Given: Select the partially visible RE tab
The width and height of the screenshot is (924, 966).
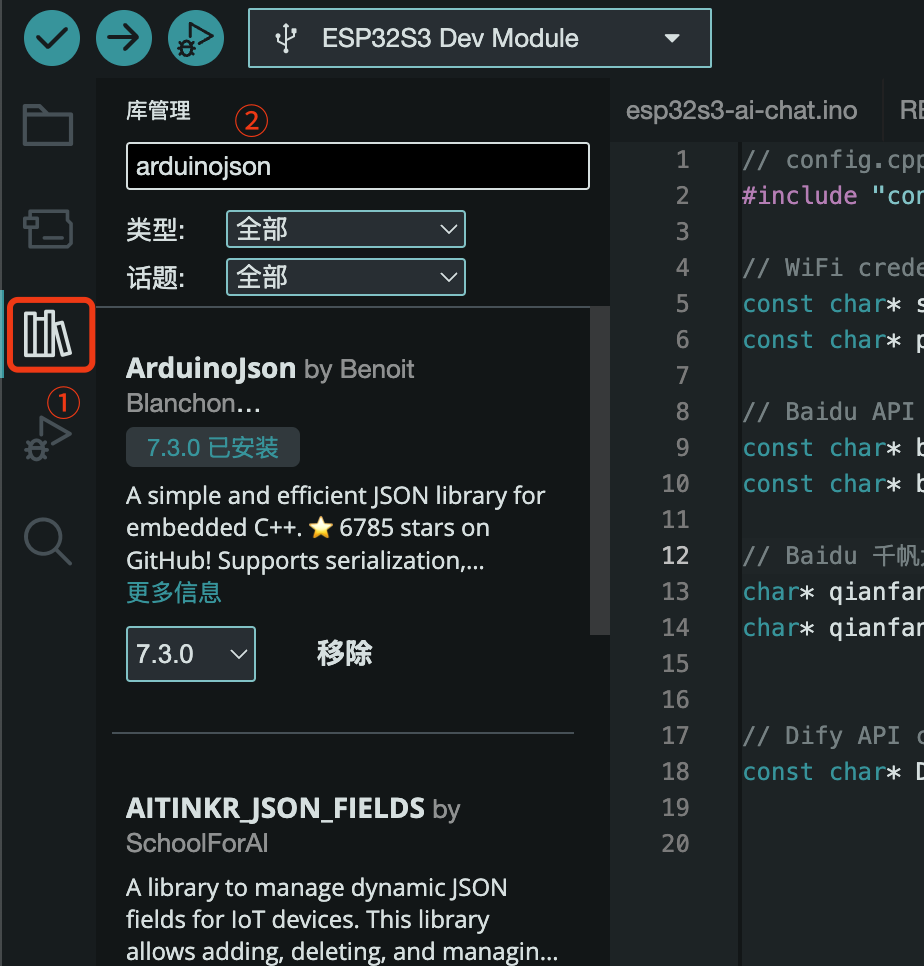Looking at the screenshot, I should tap(912, 110).
